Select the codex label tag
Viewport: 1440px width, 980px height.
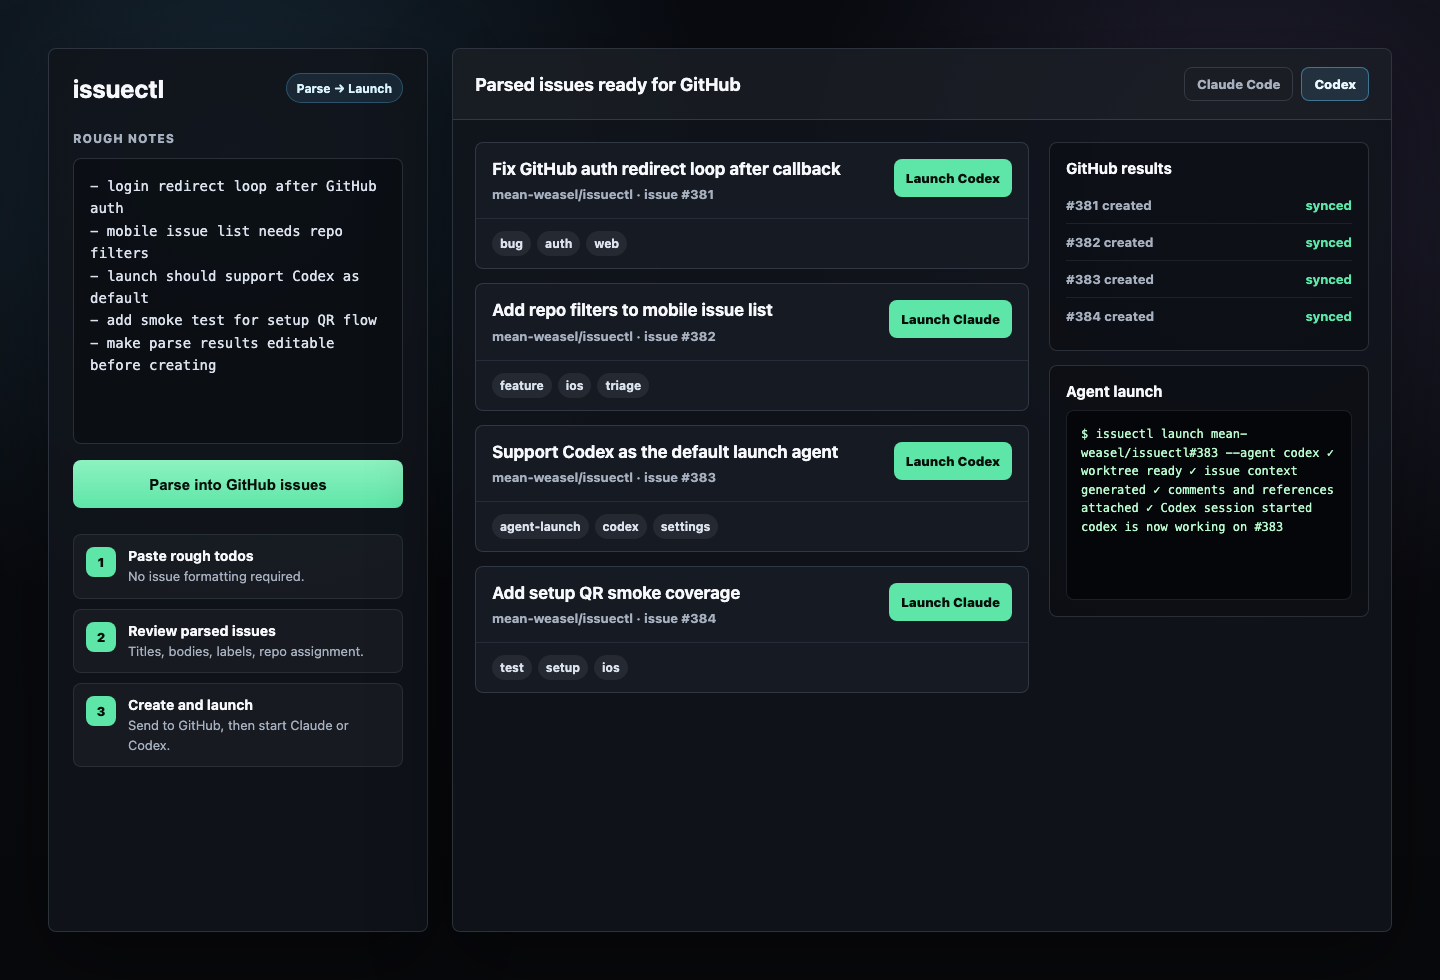click(620, 526)
